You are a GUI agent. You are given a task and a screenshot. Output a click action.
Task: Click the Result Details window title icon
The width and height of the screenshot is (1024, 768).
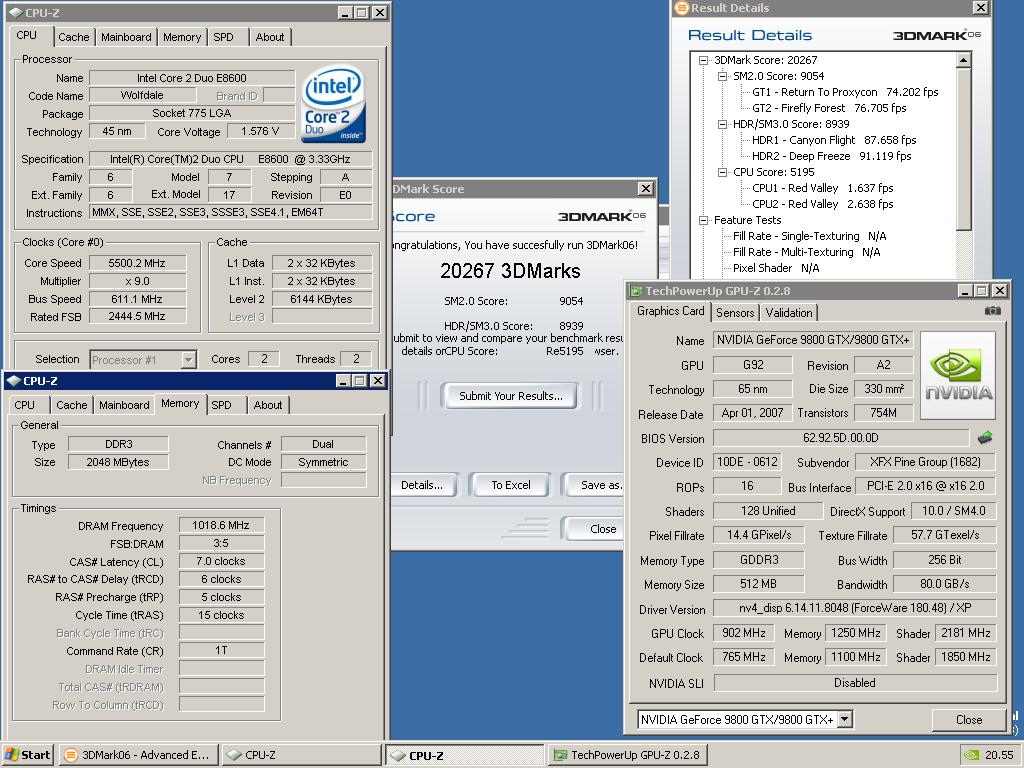[x=682, y=8]
